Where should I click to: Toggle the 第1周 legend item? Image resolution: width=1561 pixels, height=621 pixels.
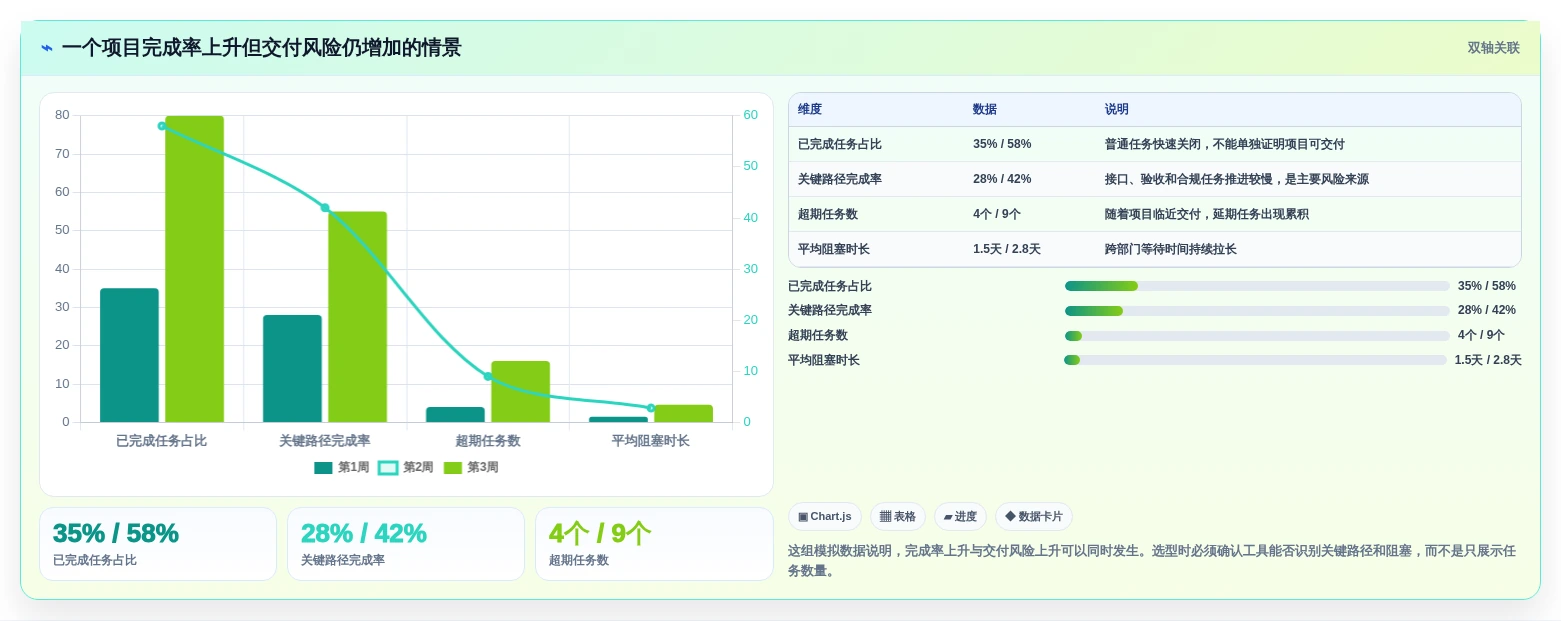pyautogui.click(x=342, y=467)
